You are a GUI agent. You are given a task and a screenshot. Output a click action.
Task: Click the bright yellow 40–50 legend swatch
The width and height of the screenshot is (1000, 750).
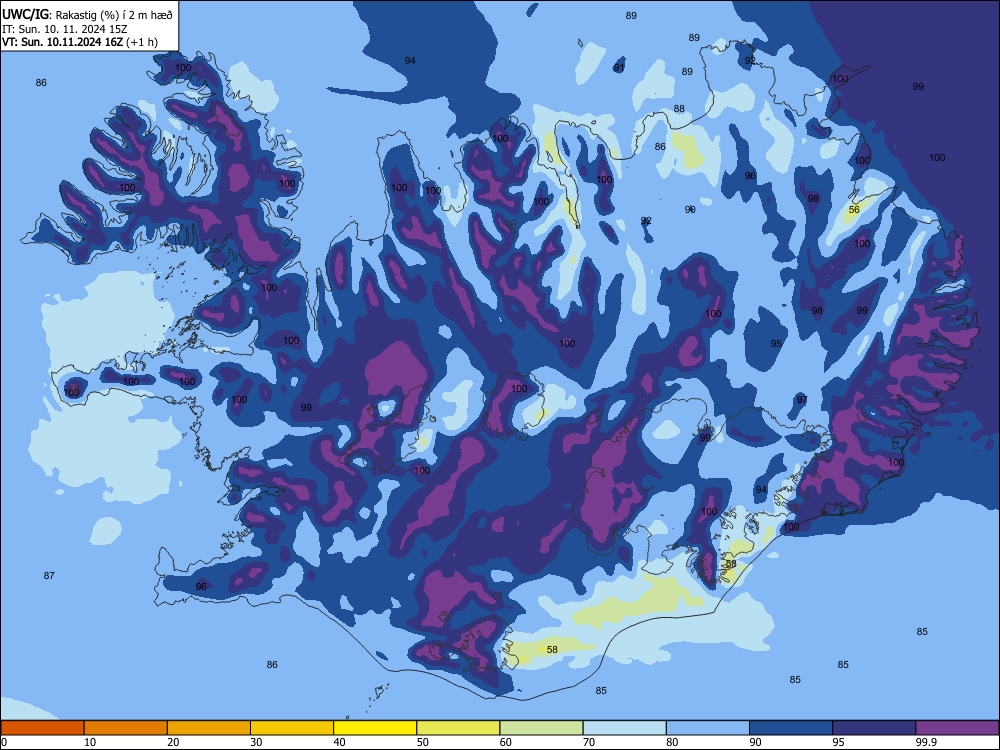(375, 728)
